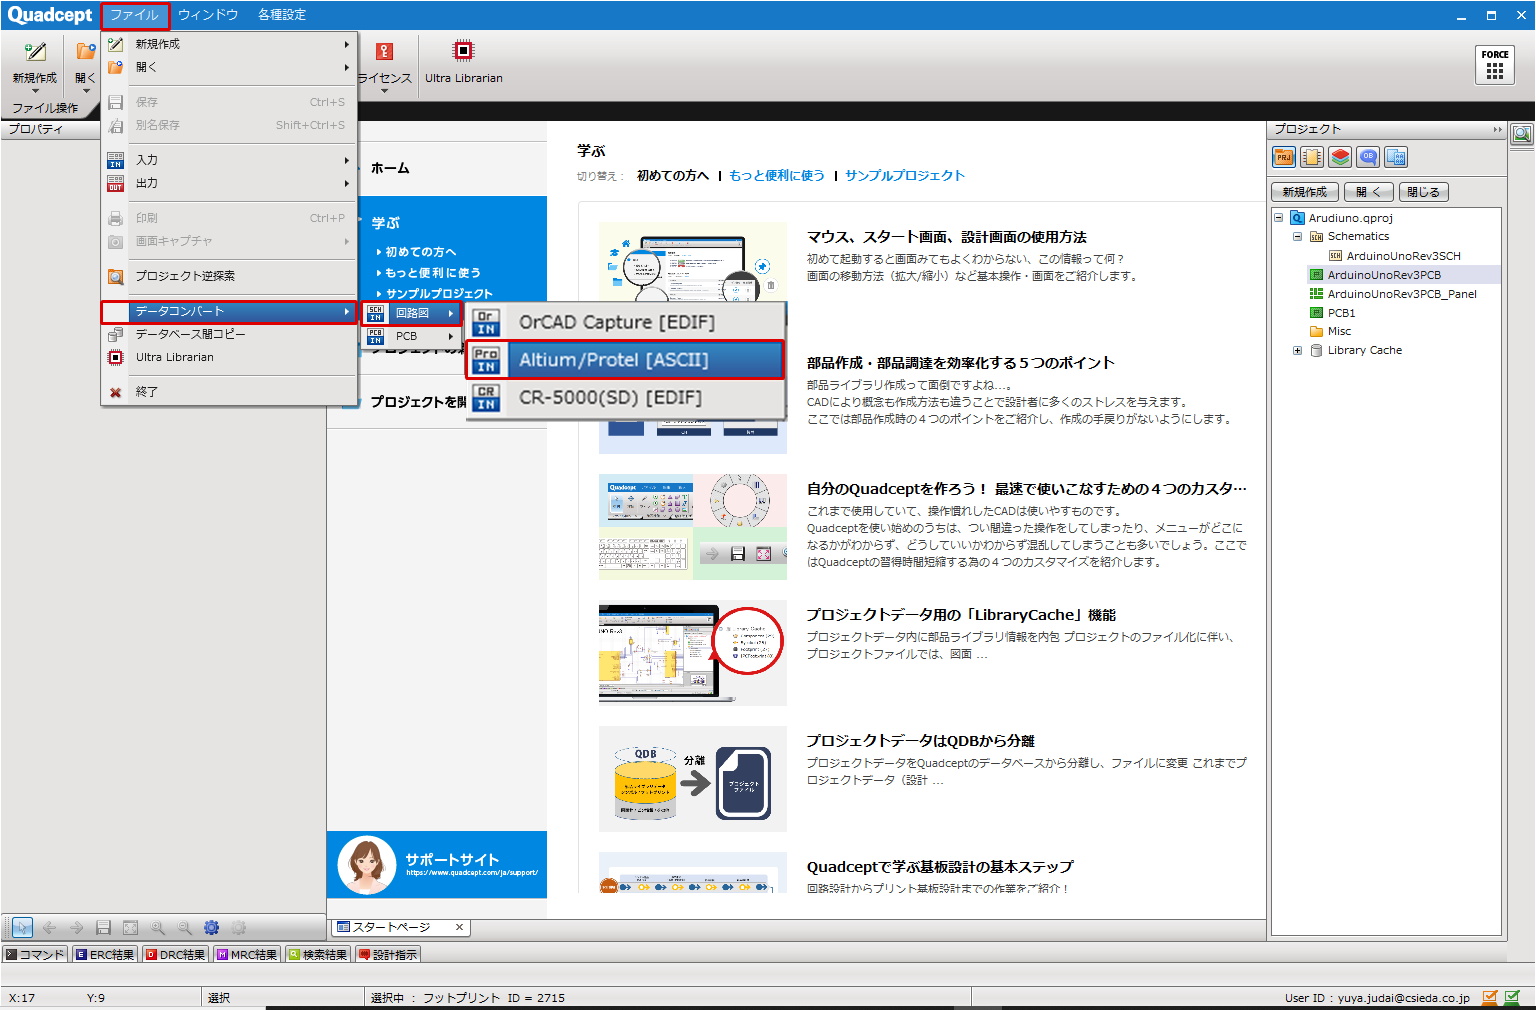Viewport: 1536px width, 1010px height.
Task: Switch to the MRC結果 tab
Action: (246, 955)
